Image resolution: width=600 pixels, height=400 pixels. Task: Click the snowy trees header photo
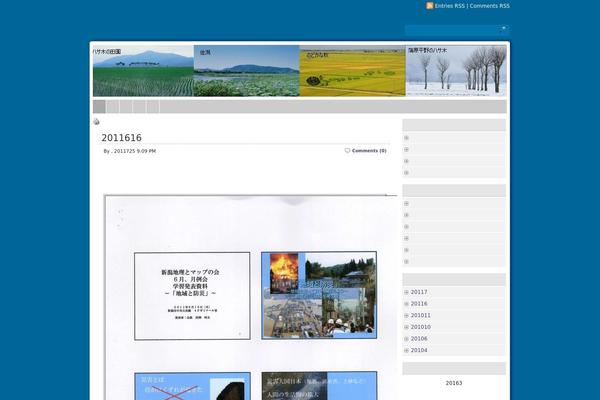point(456,71)
